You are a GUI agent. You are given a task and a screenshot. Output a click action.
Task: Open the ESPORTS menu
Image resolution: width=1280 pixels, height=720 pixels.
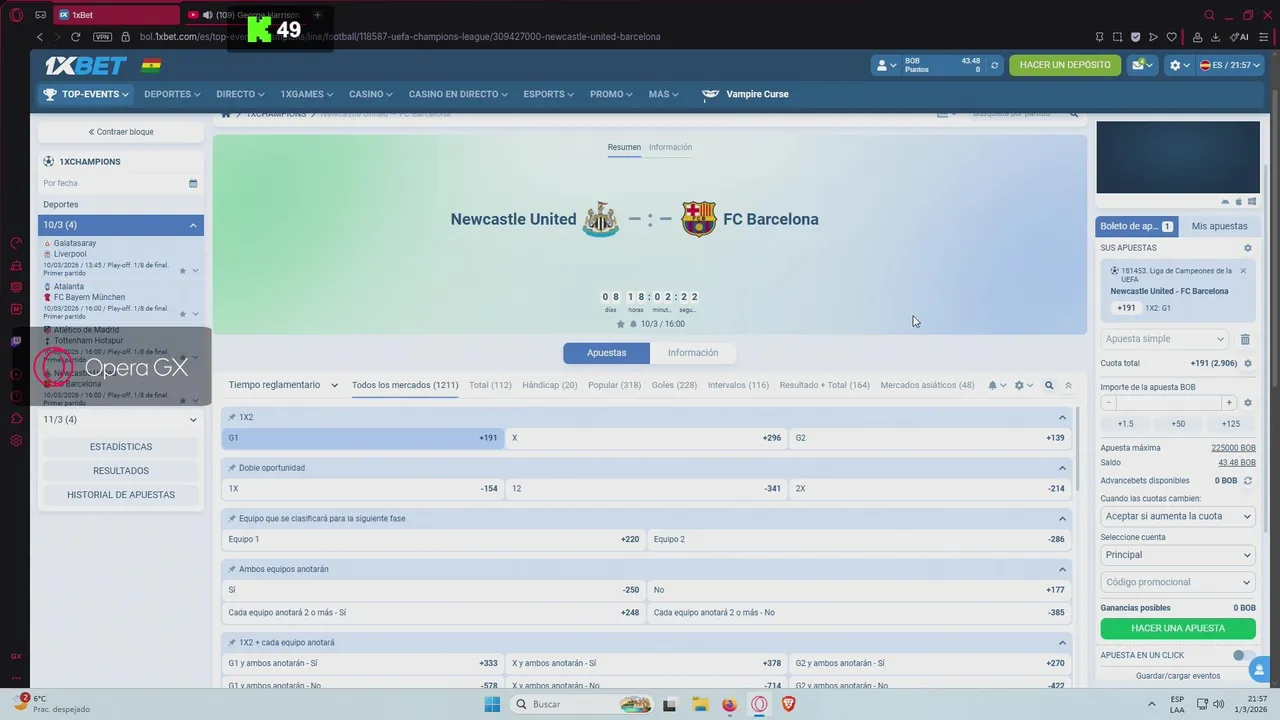(549, 94)
